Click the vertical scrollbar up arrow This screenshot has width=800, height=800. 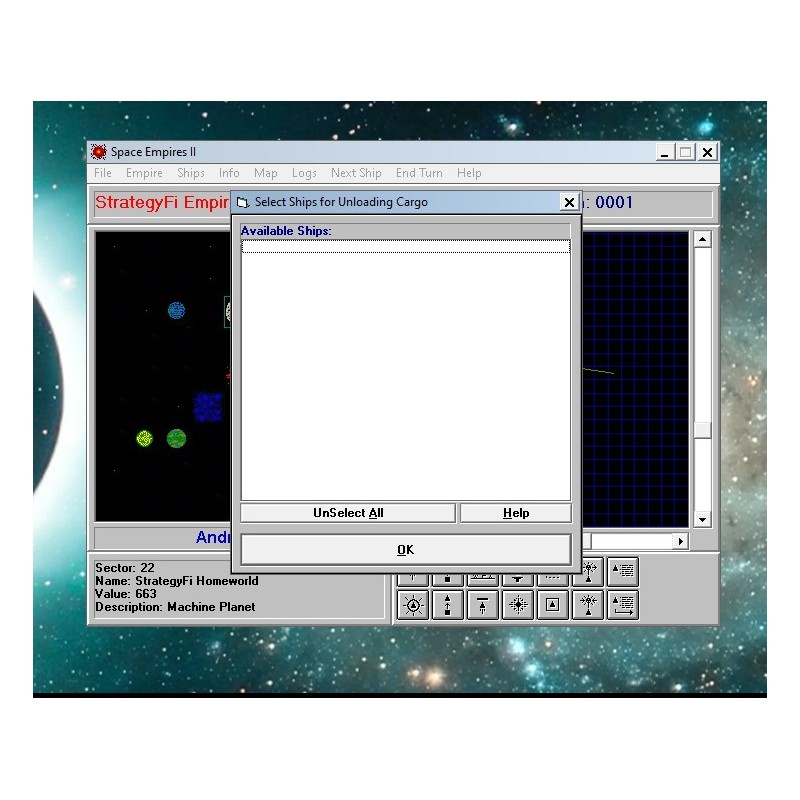point(702,239)
